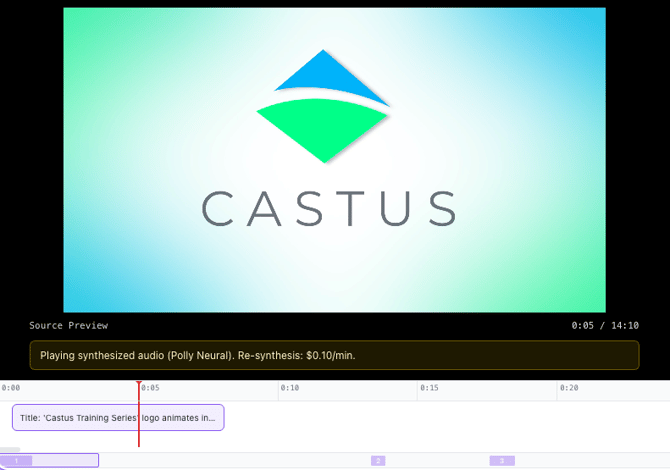Select the 'Castus Training Series' title clip

pyautogui.click(x=118, y=417)
